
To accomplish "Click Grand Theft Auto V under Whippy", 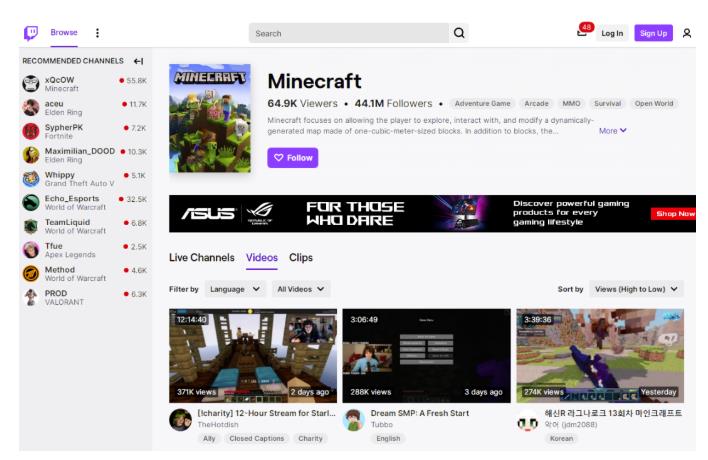I will (79, 183).
